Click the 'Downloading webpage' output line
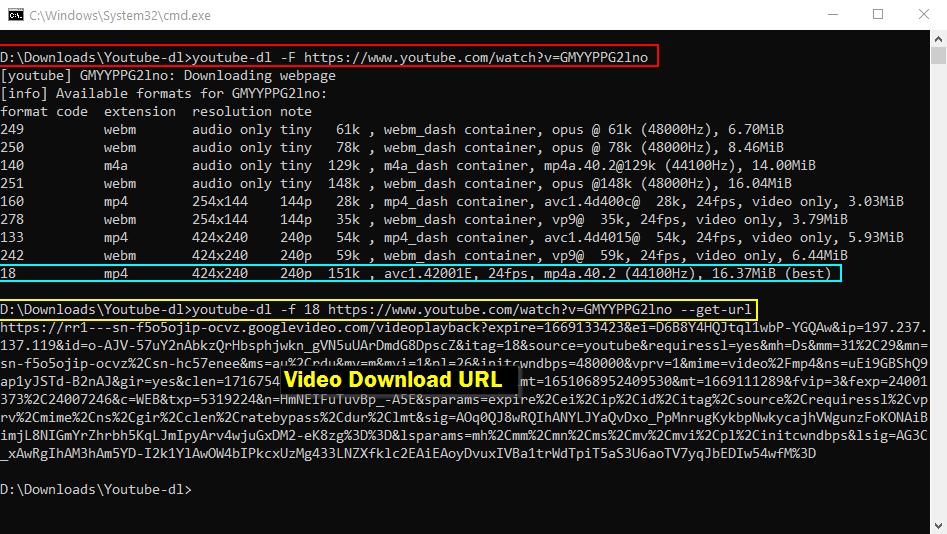Image resolution: width=947 pixels, height=534 pixels. click(x=168, y=76)
